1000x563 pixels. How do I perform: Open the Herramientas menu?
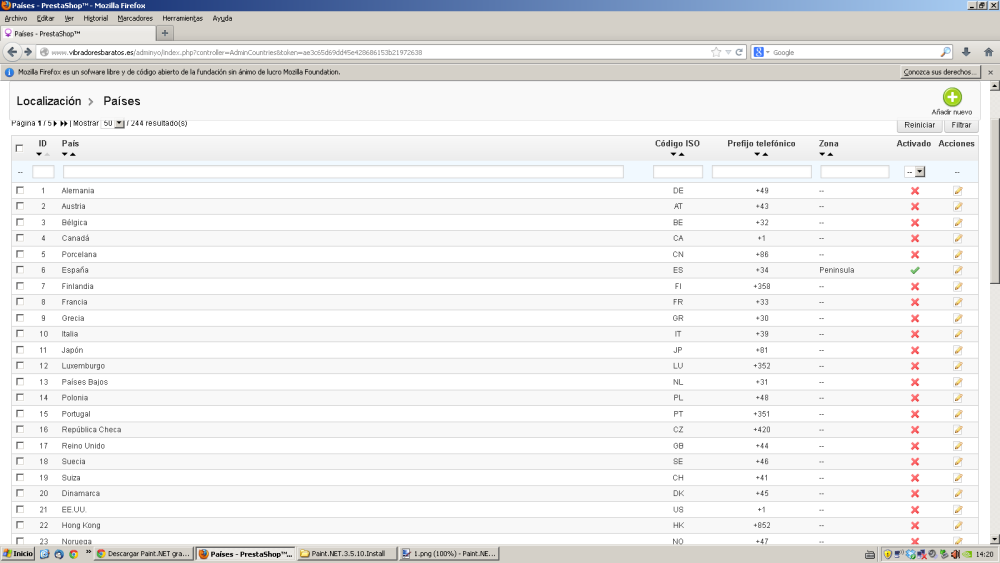coord(182,18)
